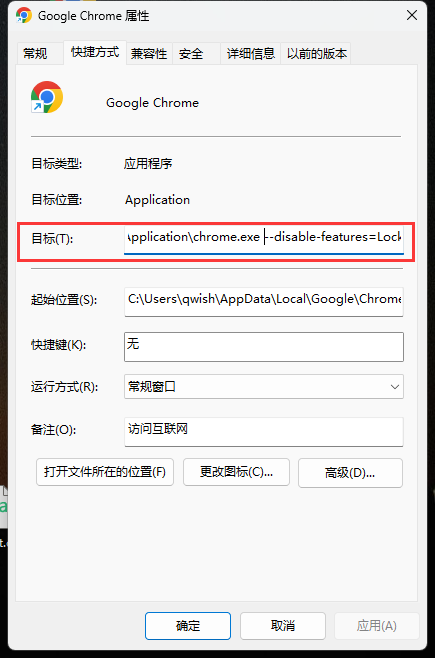Click 打开文件所在的位置(F) button
This screenshot has width=435, height=658.
coord(105,472)
